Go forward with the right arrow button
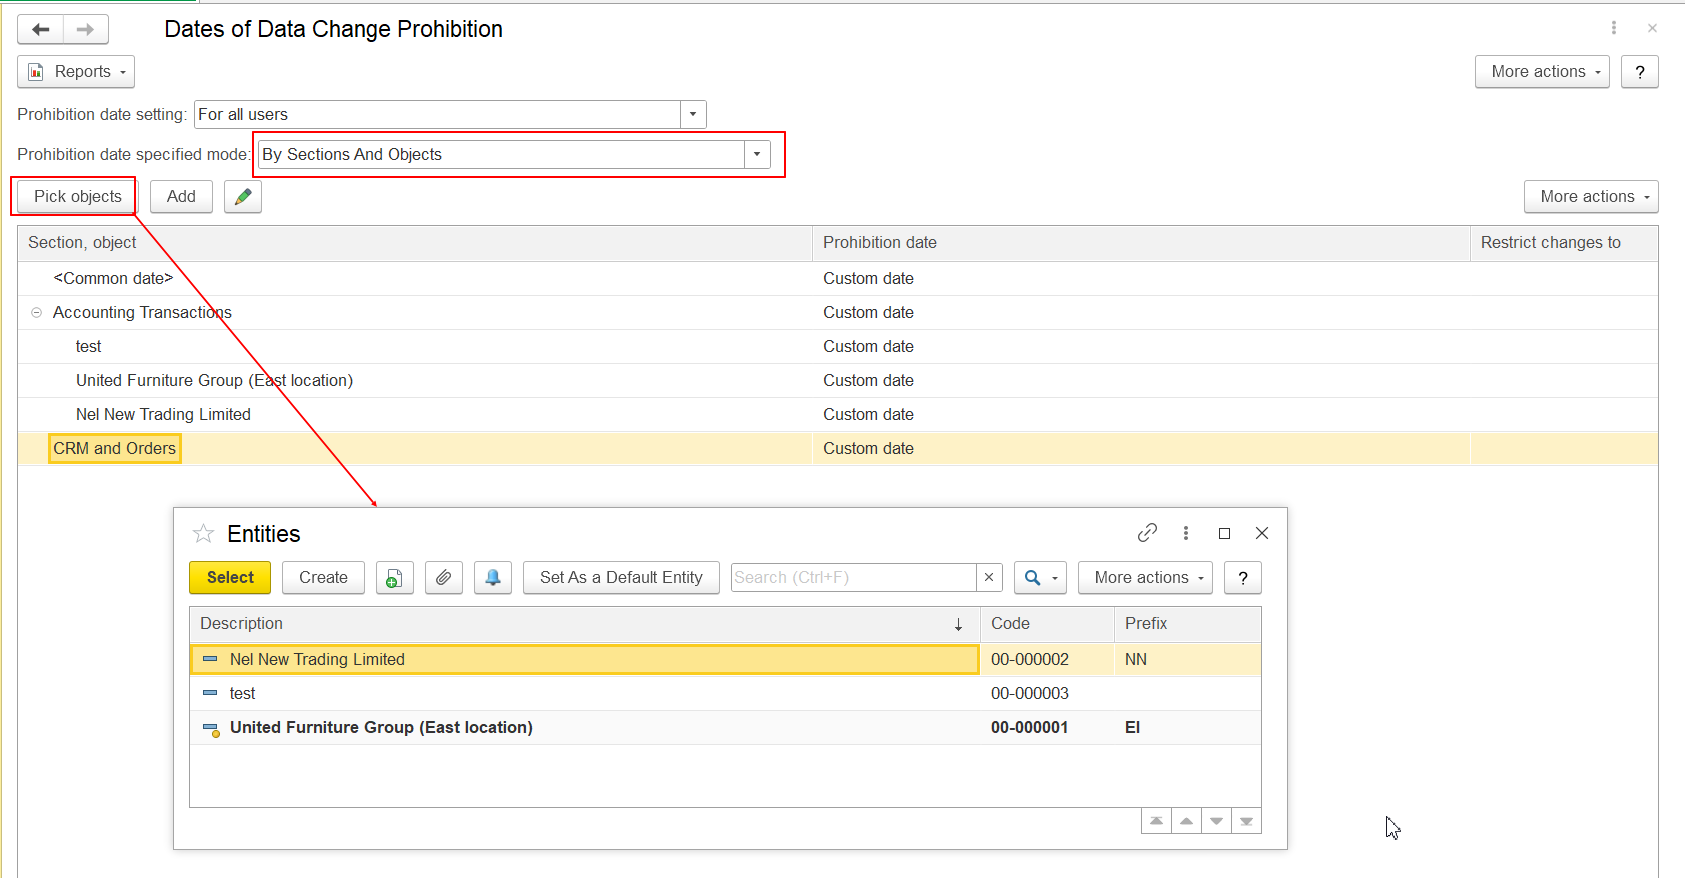Screen dimensions: 1685x878 [86, 30]
